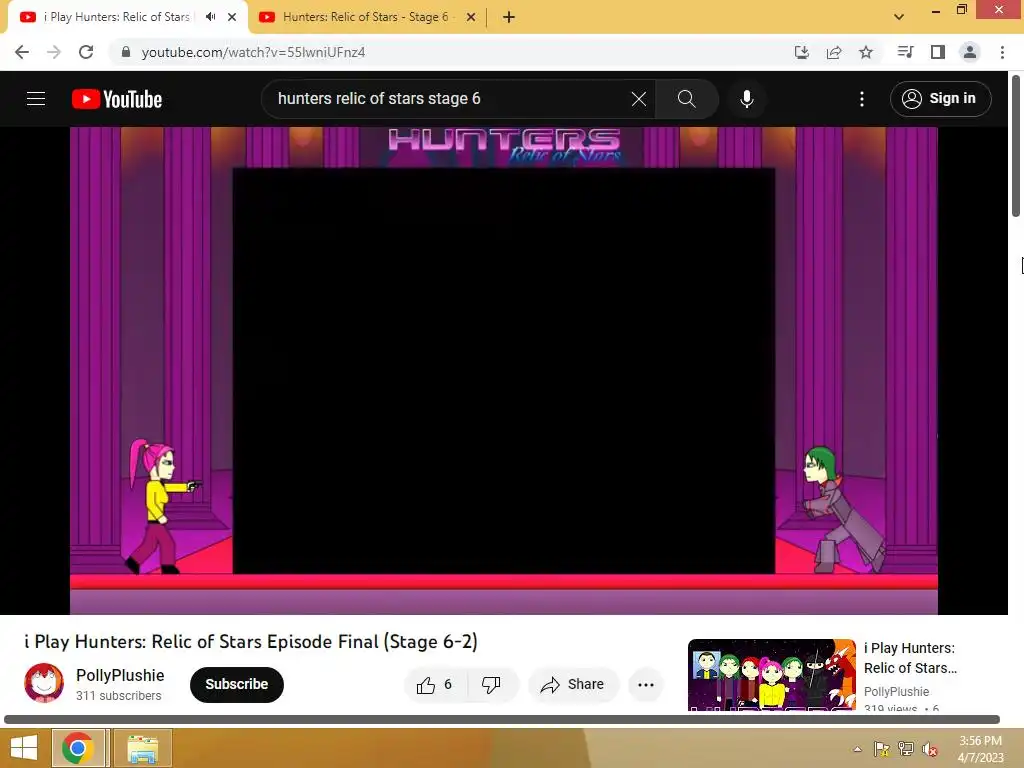Open a new tab with plus
Screen dimensions: 1024x768
click(x=509, y=17)
